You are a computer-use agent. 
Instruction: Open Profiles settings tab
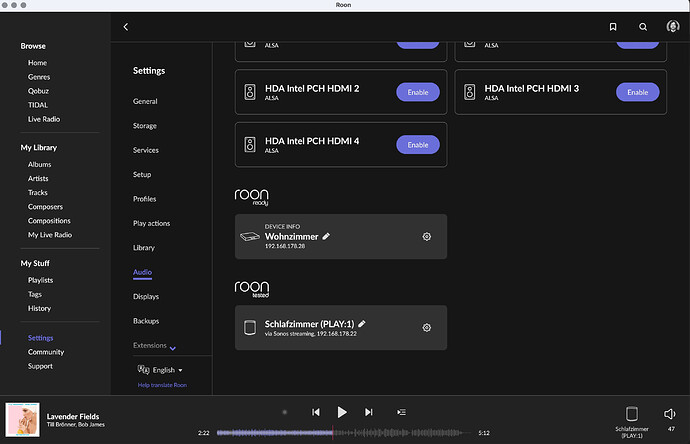[144, 199]
